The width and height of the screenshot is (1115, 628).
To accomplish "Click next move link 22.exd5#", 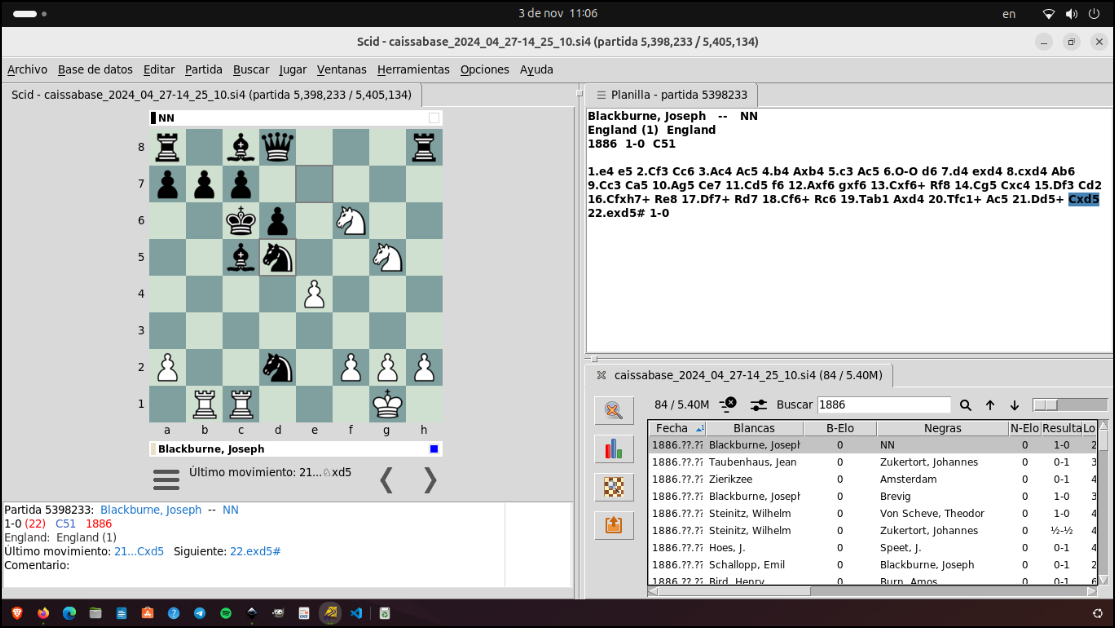I will [255, 551].
